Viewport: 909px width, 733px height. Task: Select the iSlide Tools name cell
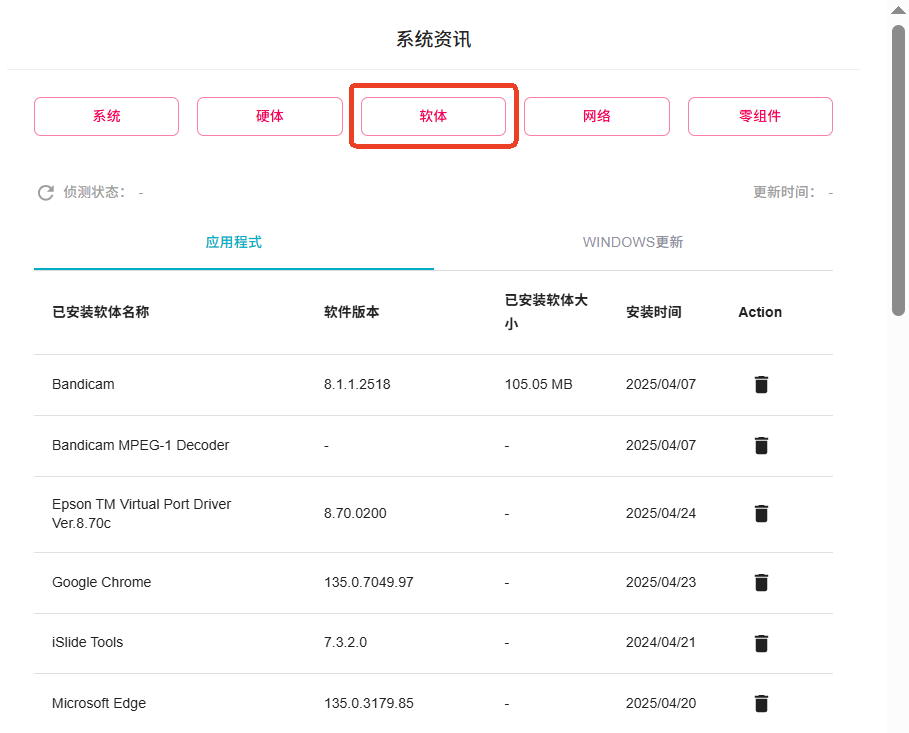[x=88, y=643]
